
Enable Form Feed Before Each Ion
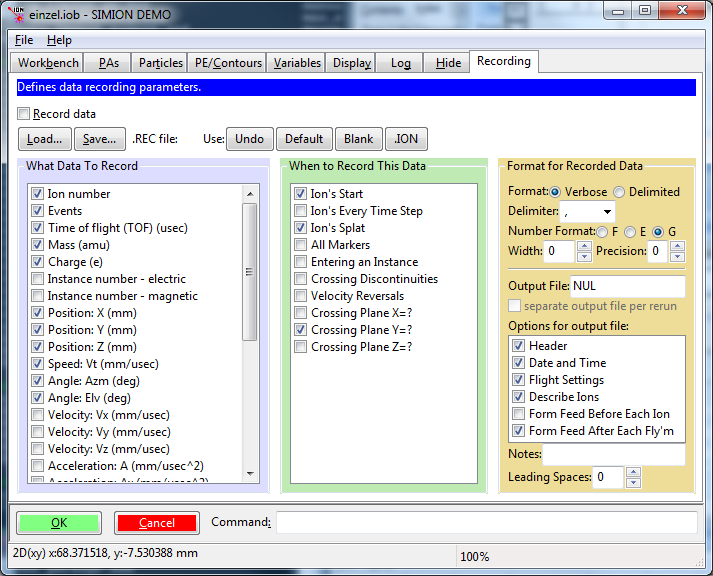[518, 414]
